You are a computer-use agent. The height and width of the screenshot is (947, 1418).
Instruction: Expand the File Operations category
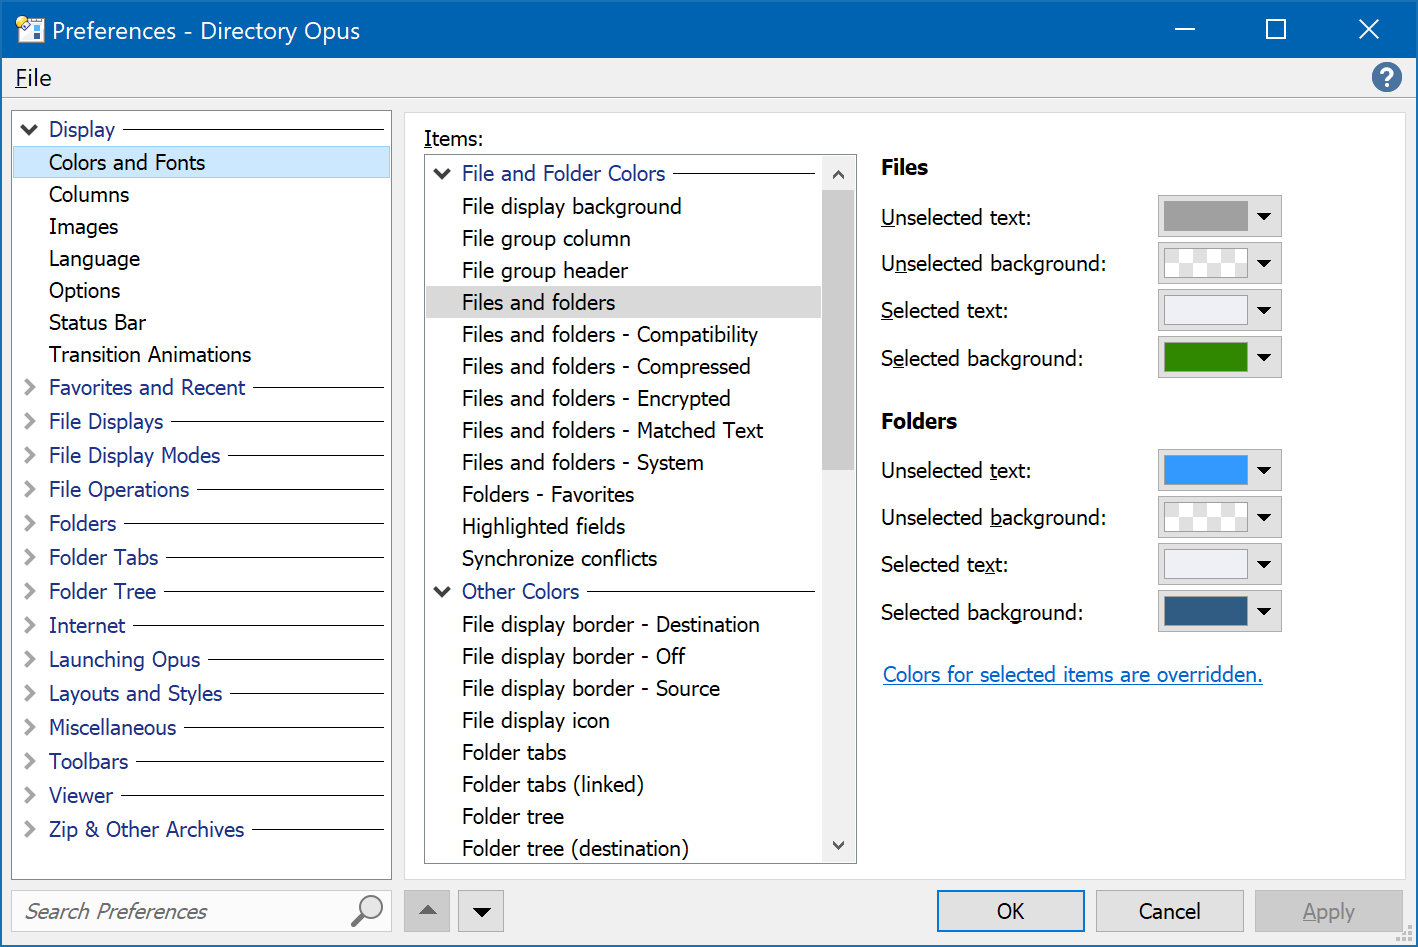(x=29, y=490)
